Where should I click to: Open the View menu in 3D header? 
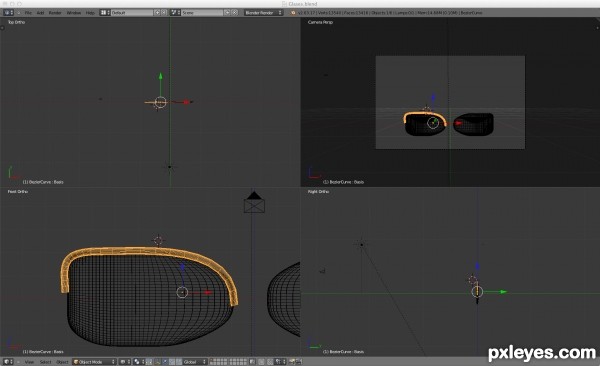pyautogui.click(x=29, y=362)
